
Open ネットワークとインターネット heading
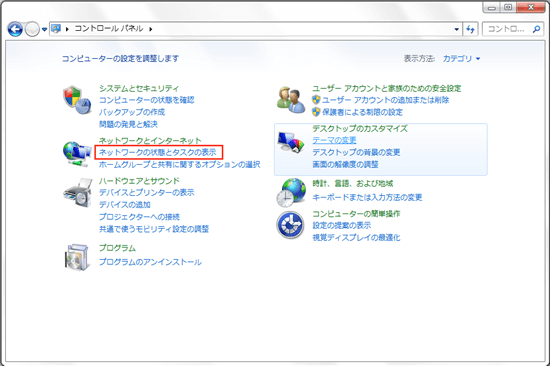tap(150, 141)
